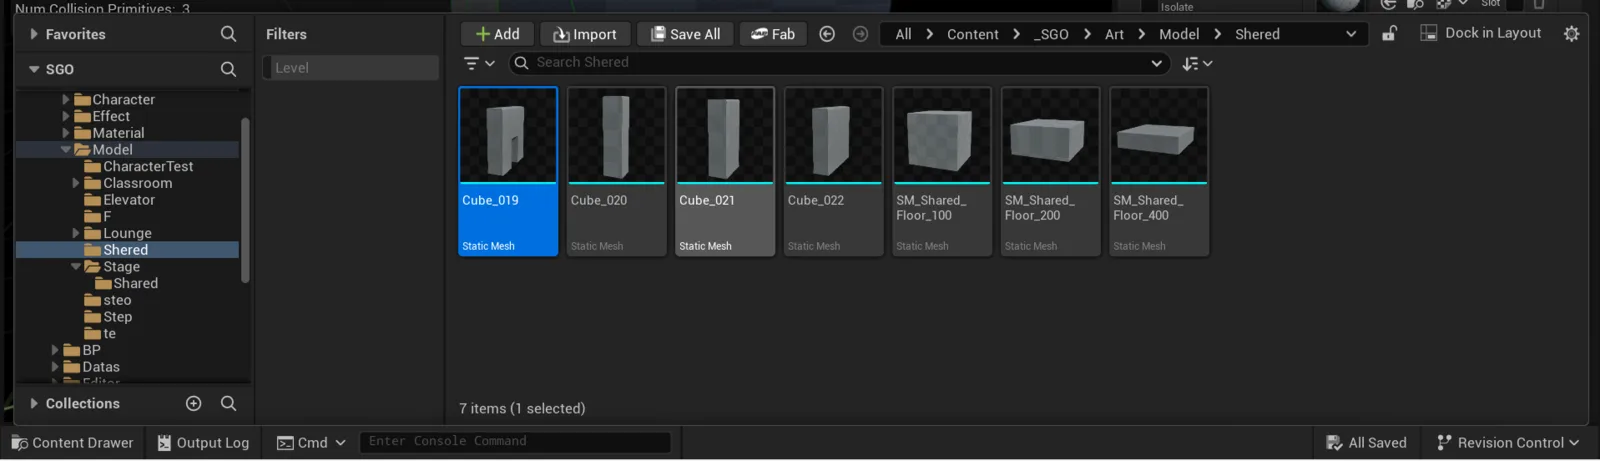Search in the SGO folder tree
This screenshot has height=461, width=1600.
click(228, 69)
